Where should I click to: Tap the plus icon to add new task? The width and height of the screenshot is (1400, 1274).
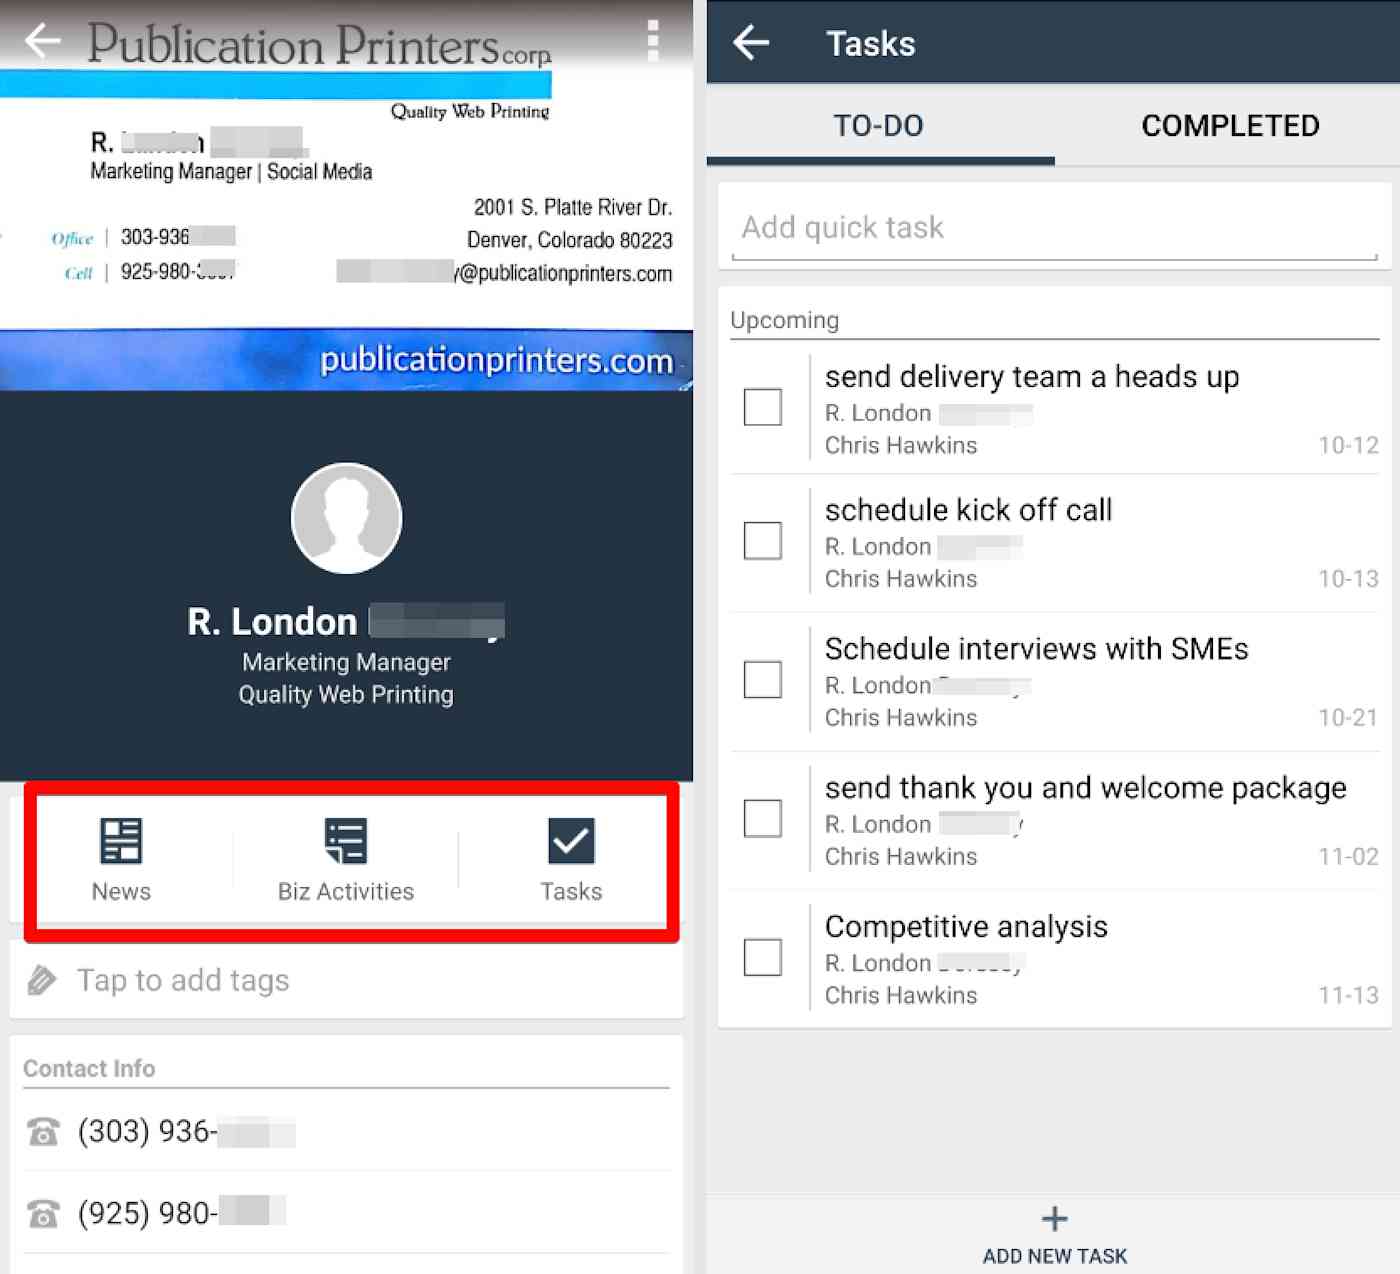(1054, 1218)
